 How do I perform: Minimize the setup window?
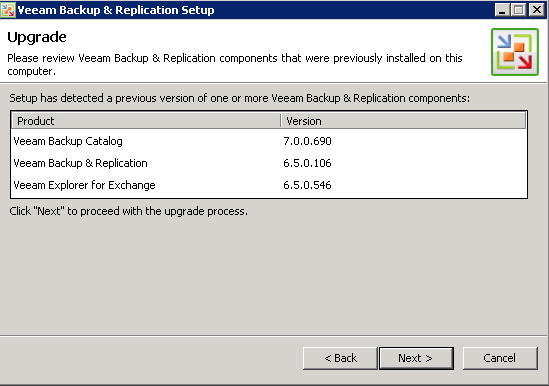[502, 10]
